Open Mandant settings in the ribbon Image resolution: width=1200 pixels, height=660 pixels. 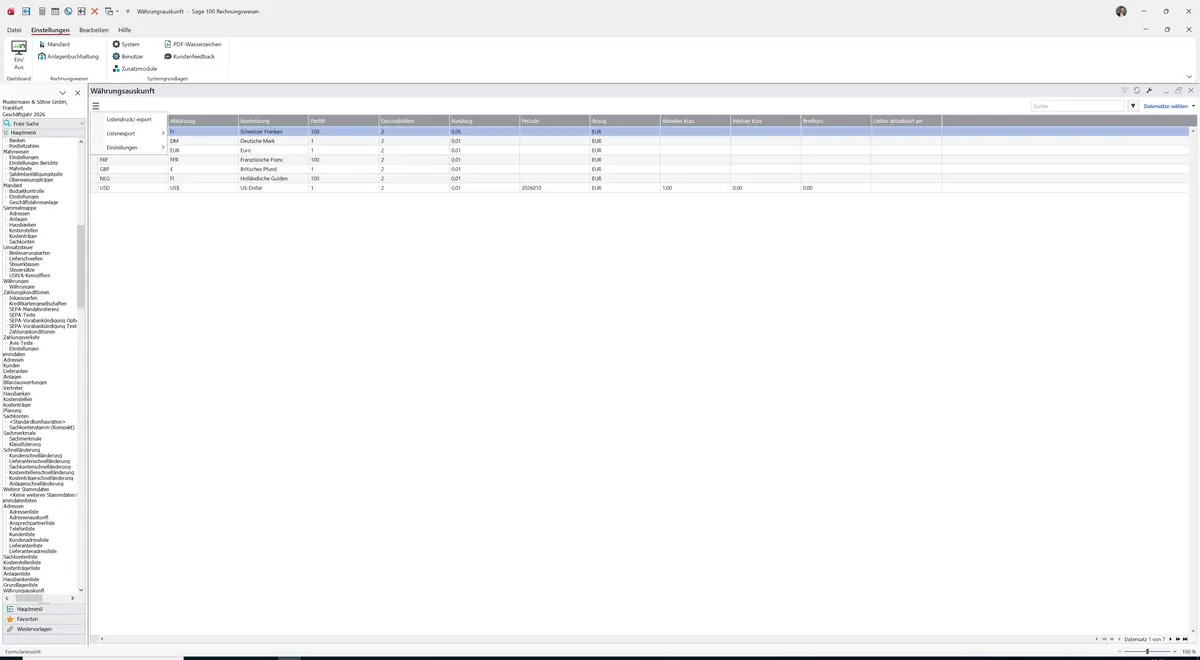pyautogui.click(x=54, y=44)
